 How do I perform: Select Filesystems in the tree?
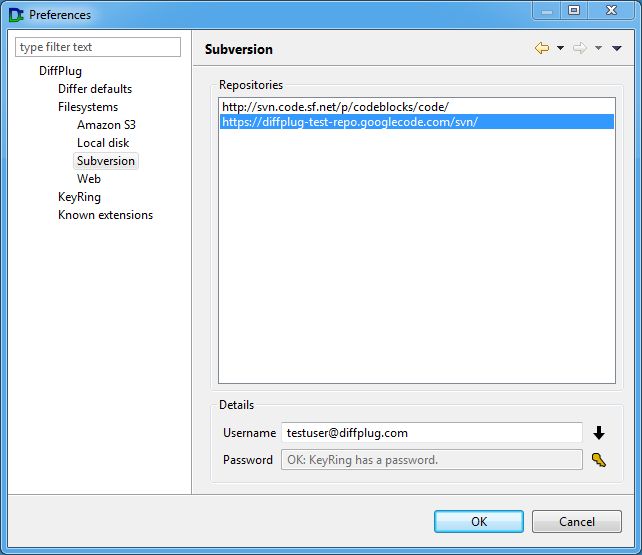[x=88, y=107]
